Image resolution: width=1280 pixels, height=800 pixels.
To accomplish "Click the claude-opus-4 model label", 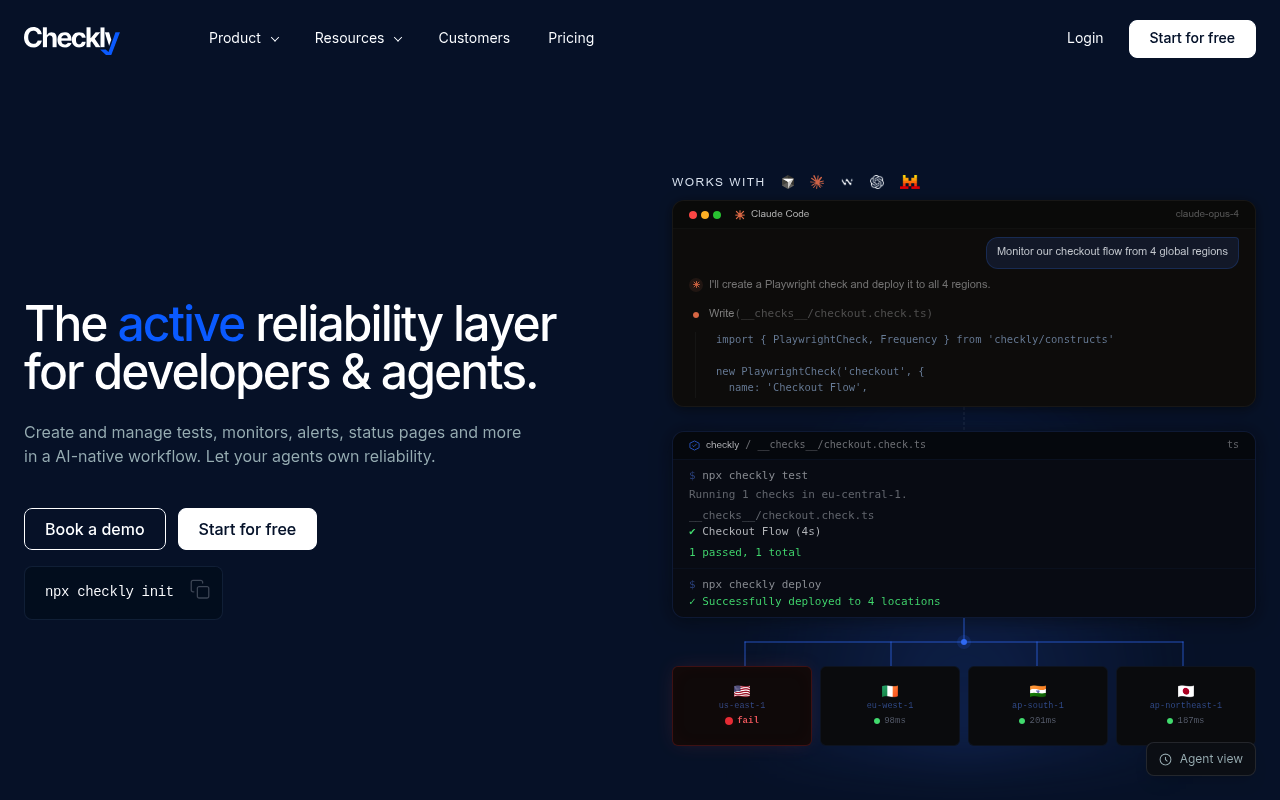I will pyautogui.click(x=1207, y=214).
